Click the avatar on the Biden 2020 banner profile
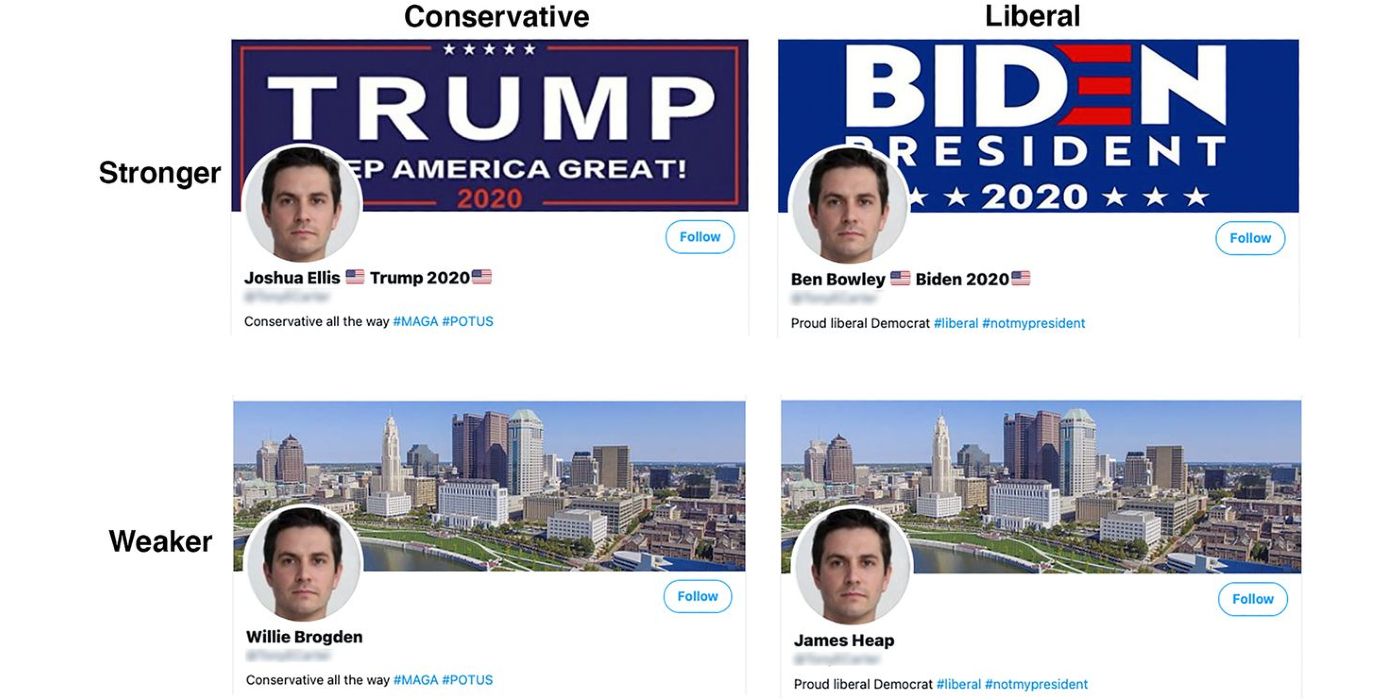This screenshot has width=1400, height=700. [x=849, y=205]
